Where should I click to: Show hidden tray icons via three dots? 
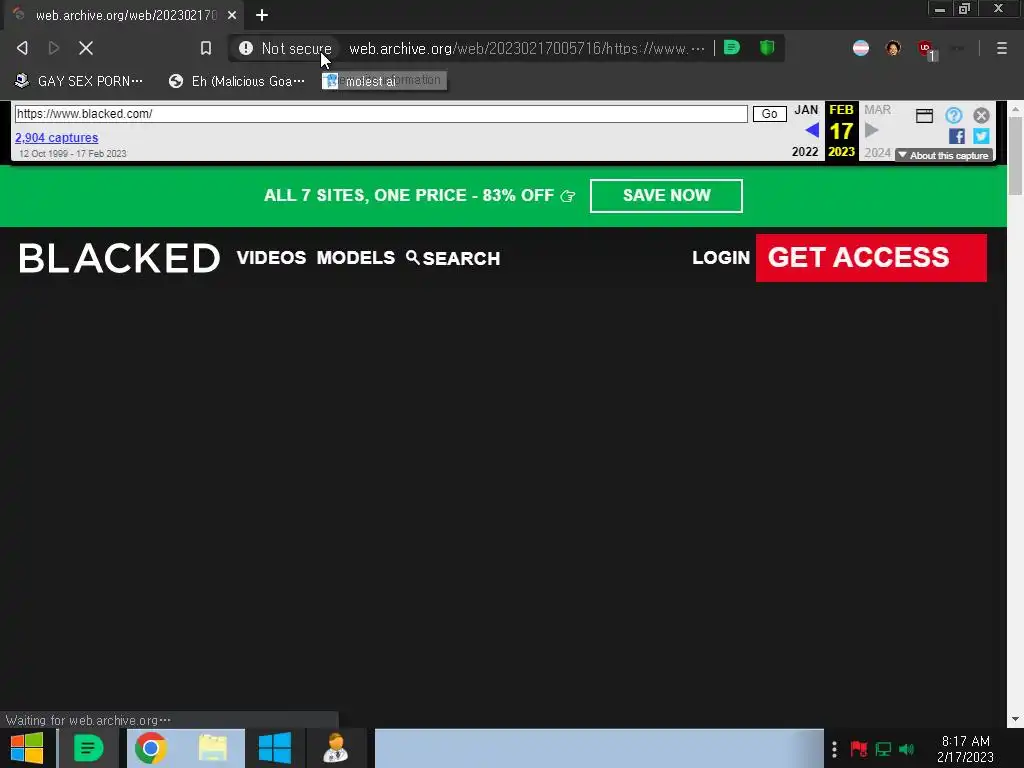[834, 749]
